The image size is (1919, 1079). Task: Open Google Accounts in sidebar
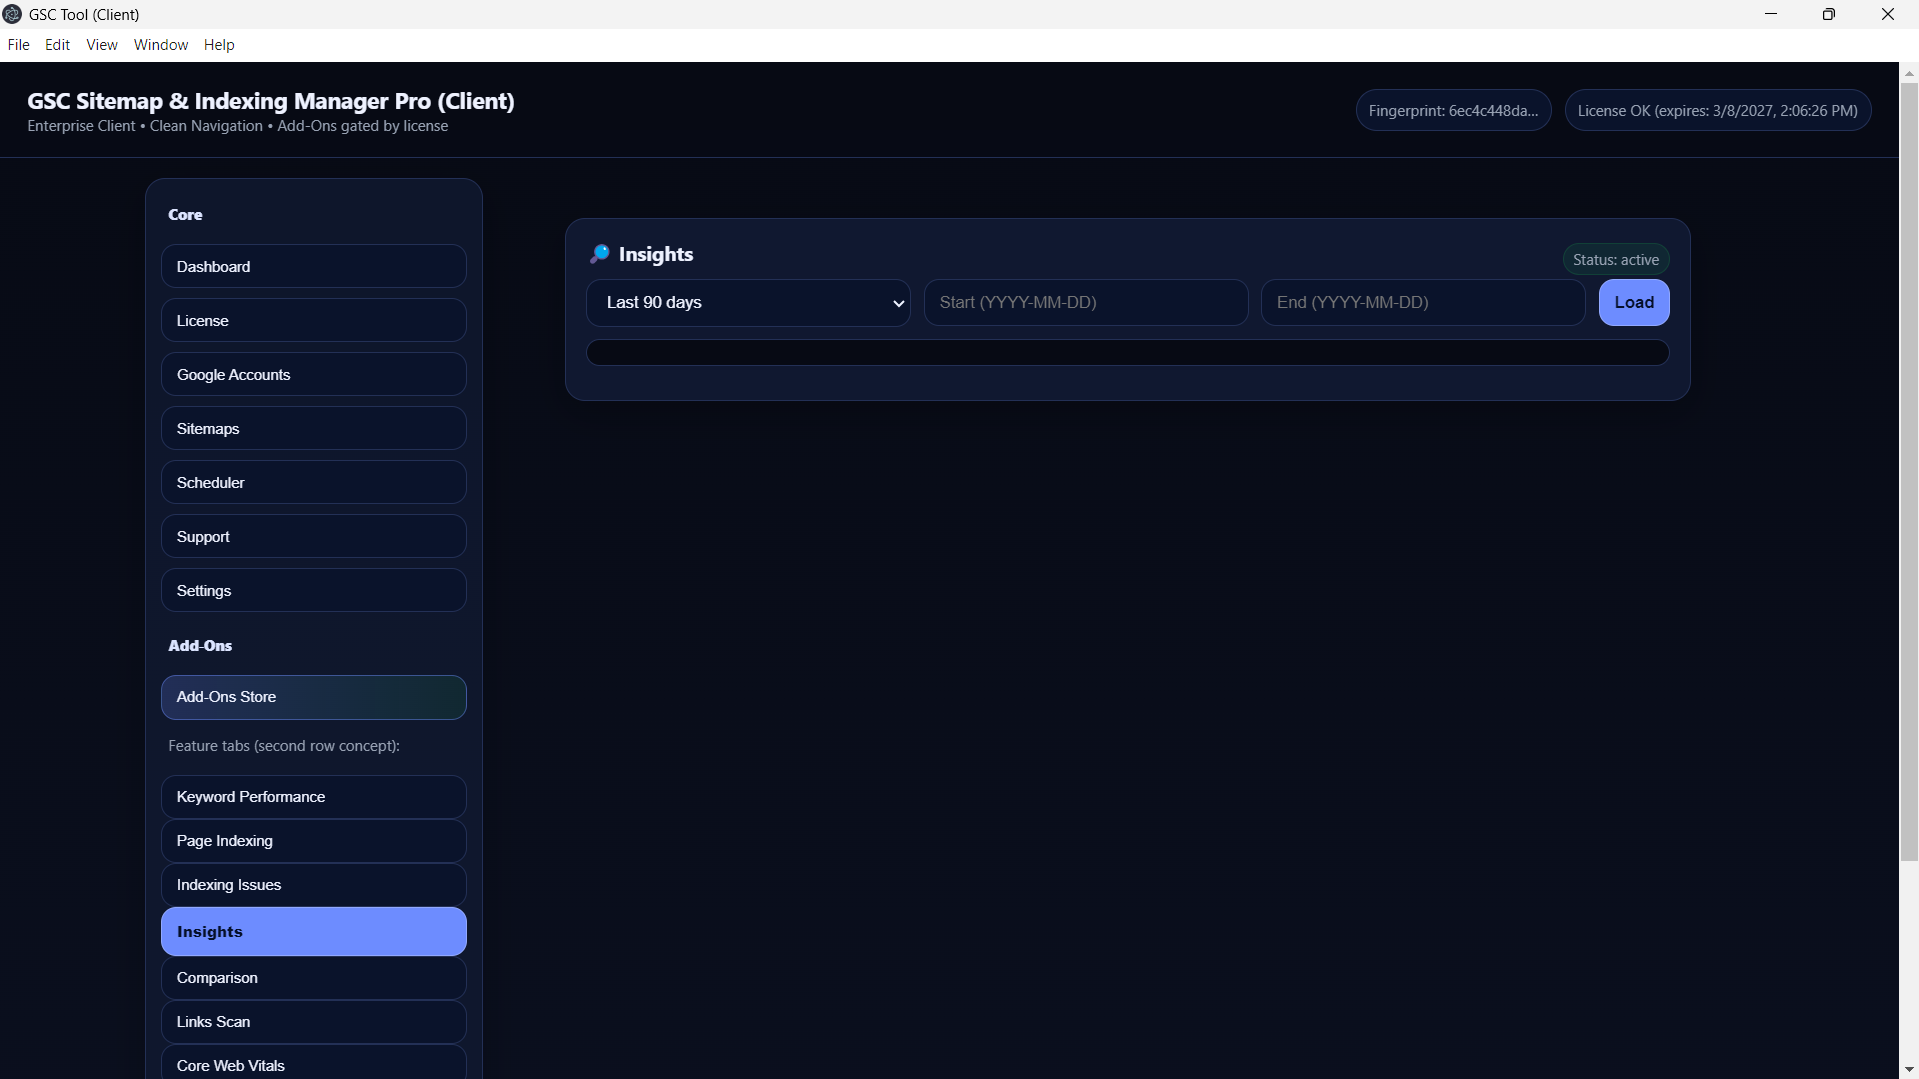(313, 374)
